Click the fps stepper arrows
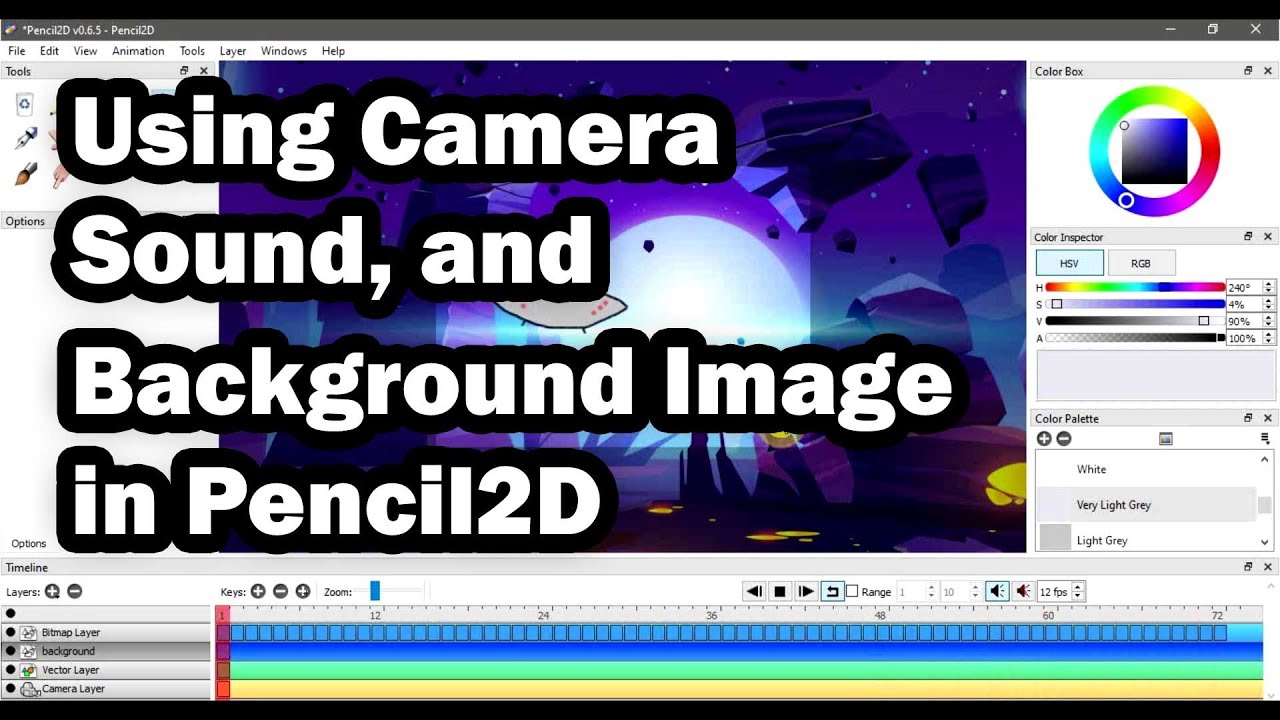1280x720 pixels. coord(1078,592)
